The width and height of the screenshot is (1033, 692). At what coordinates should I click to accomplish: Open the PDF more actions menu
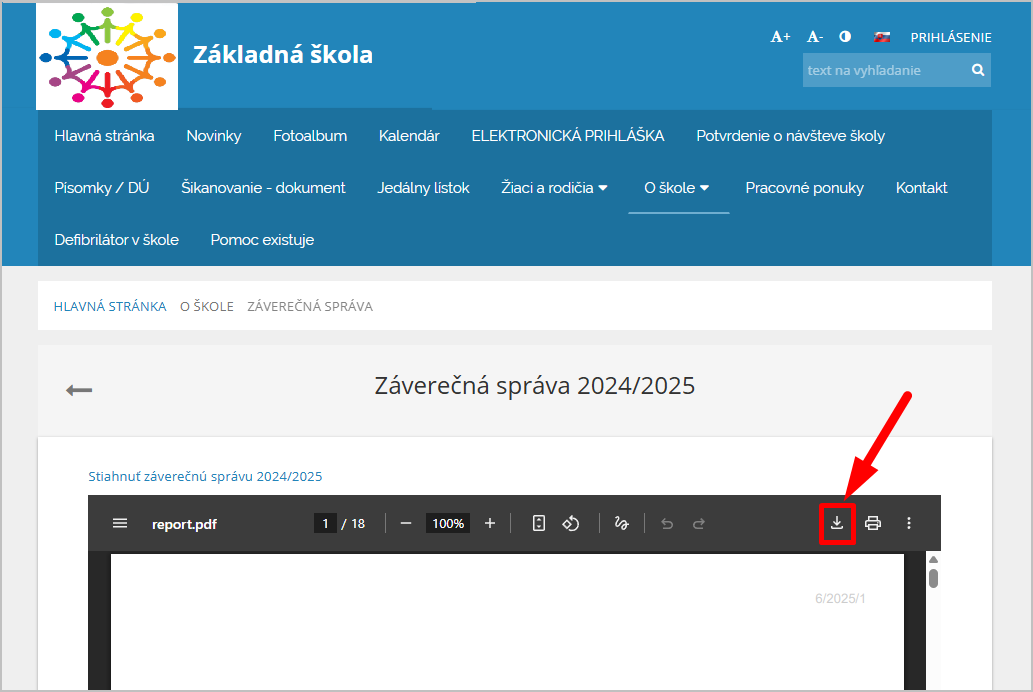(x=909, y=523)
